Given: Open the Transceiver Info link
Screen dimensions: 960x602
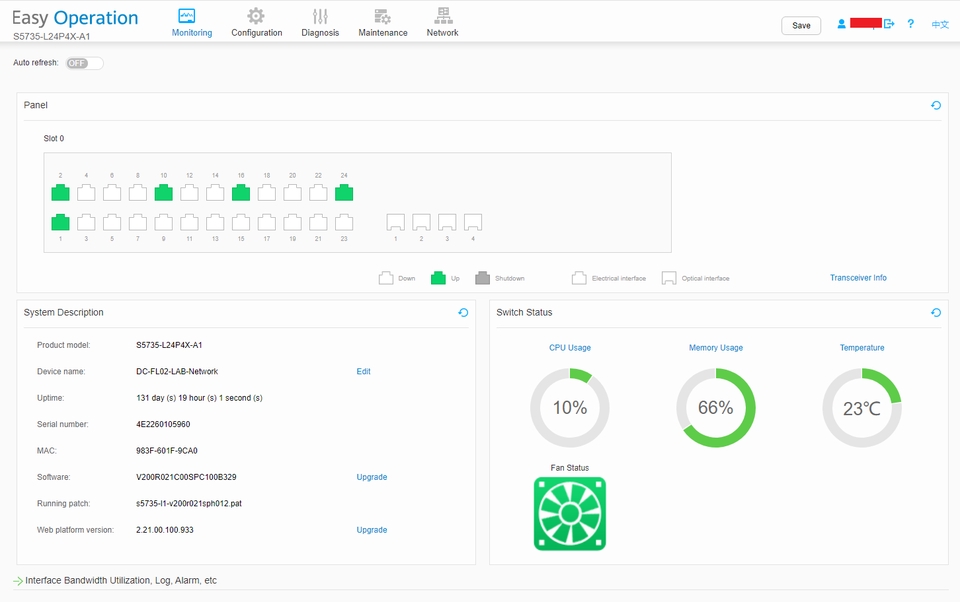Looking at the screenshot, I should tap(858, 278).
